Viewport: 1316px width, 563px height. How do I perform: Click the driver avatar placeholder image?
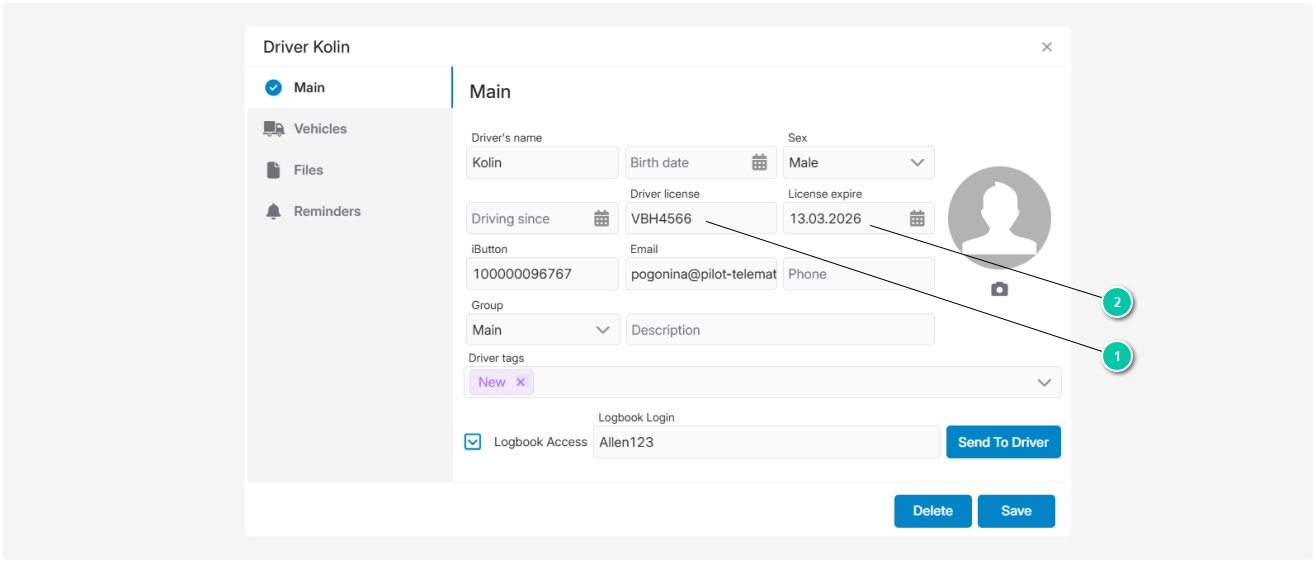(999, 218)
